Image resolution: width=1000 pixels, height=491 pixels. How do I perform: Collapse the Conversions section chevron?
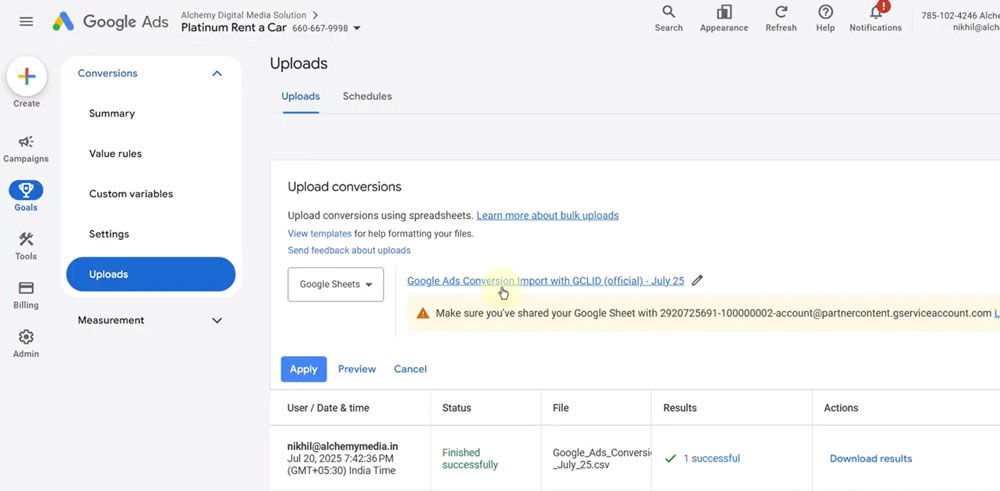pyautogui.click(x=217, y=73)
